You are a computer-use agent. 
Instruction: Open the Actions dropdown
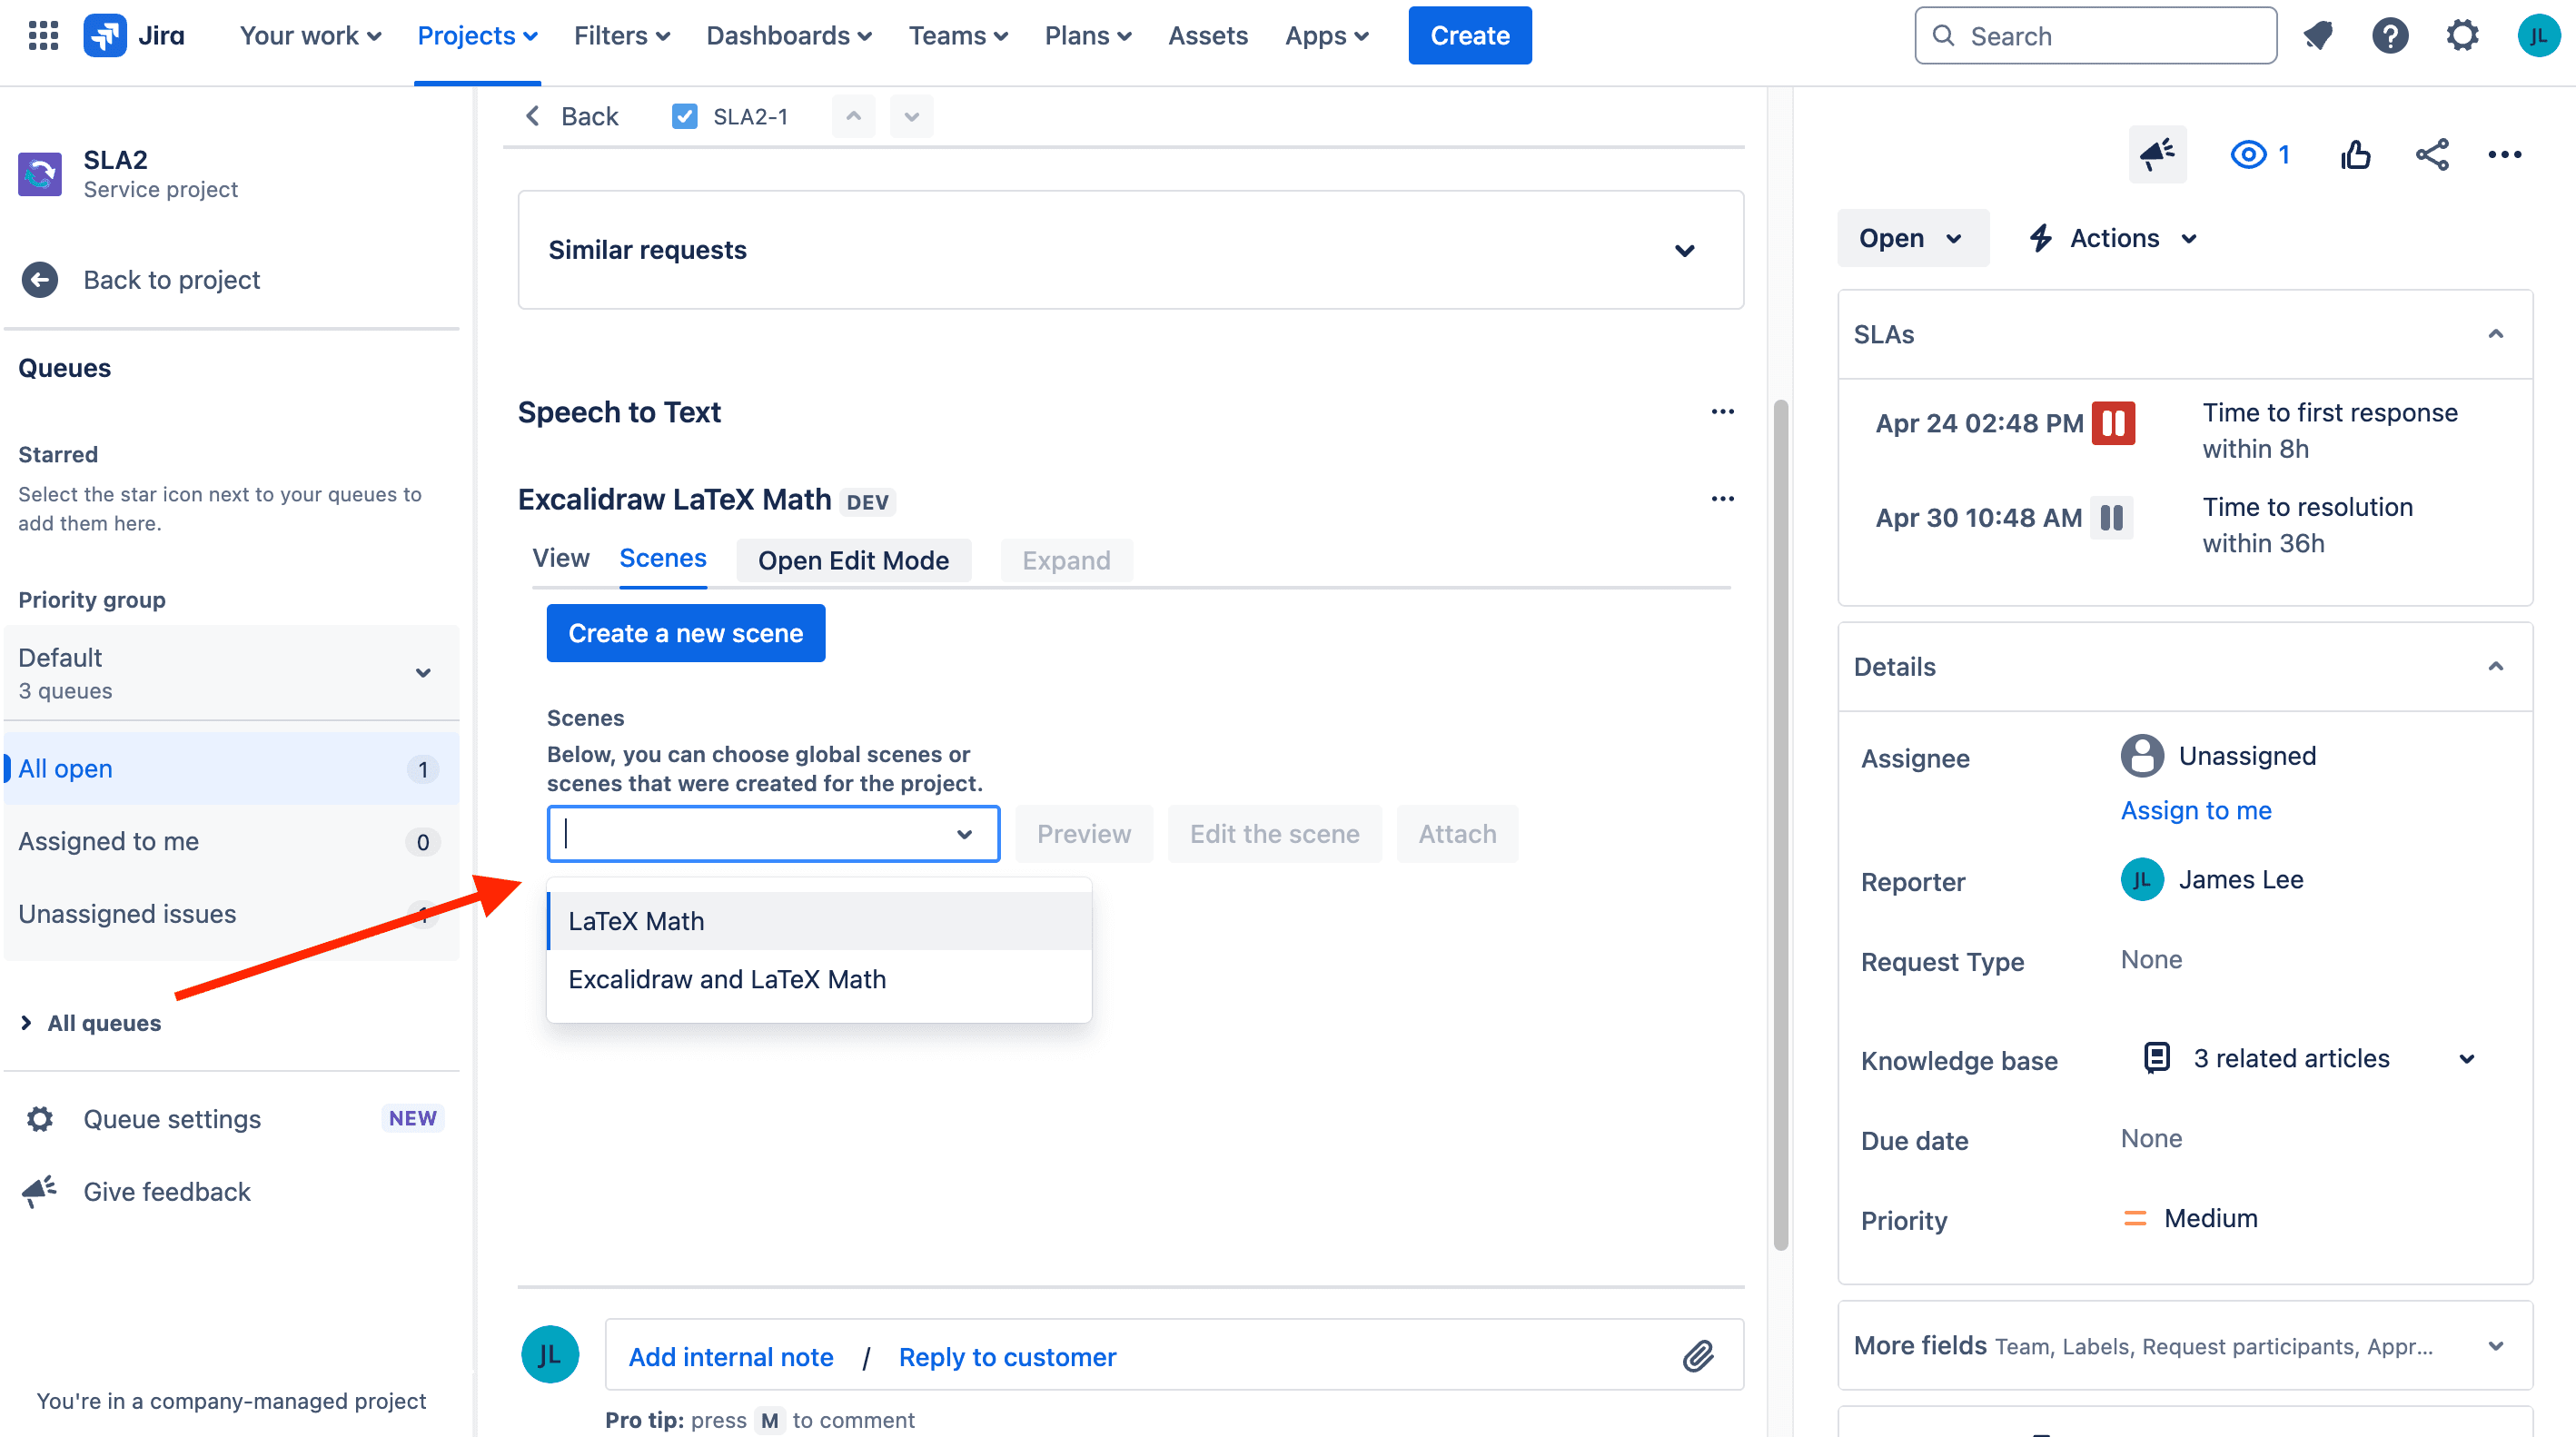pos(2113,238)
